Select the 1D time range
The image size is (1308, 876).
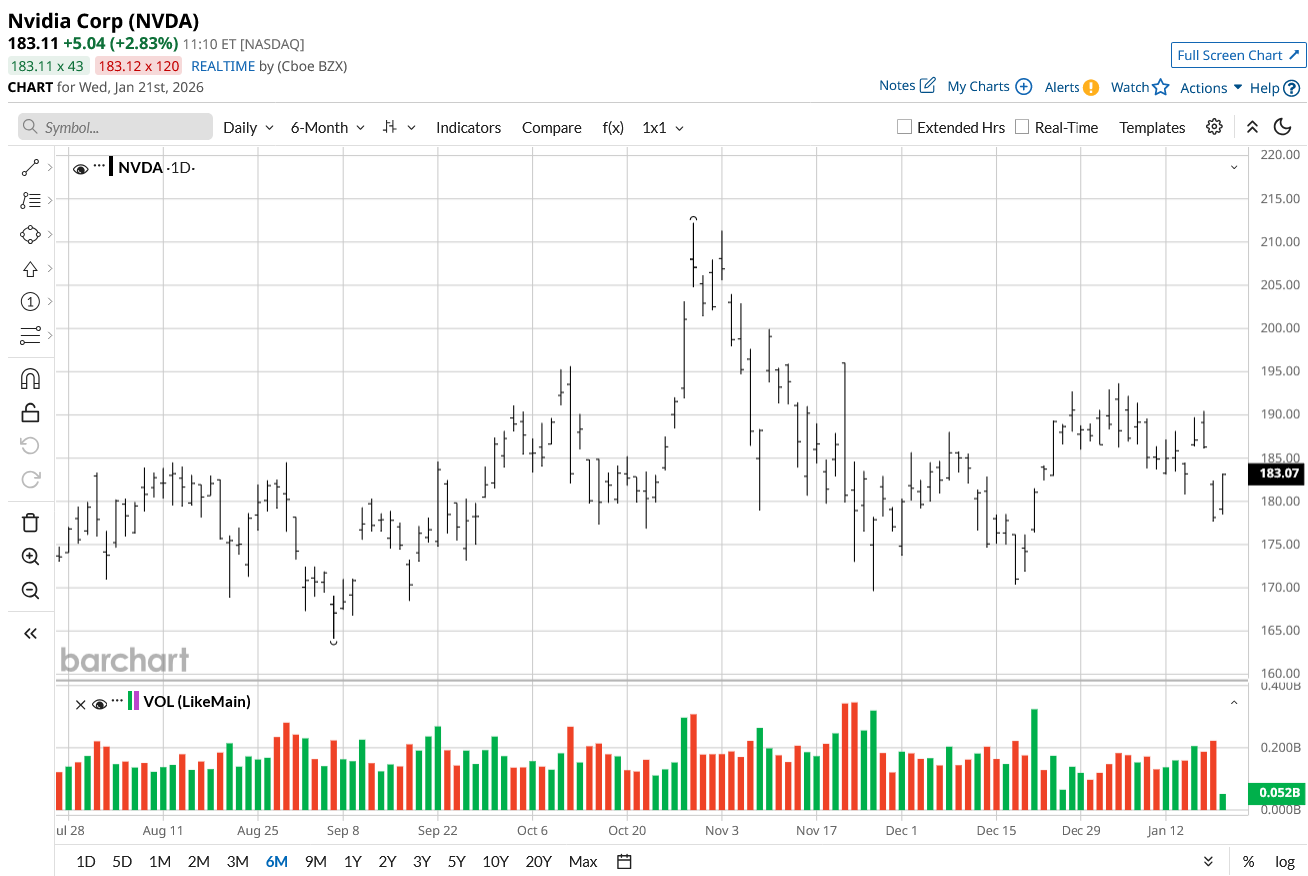86,862
